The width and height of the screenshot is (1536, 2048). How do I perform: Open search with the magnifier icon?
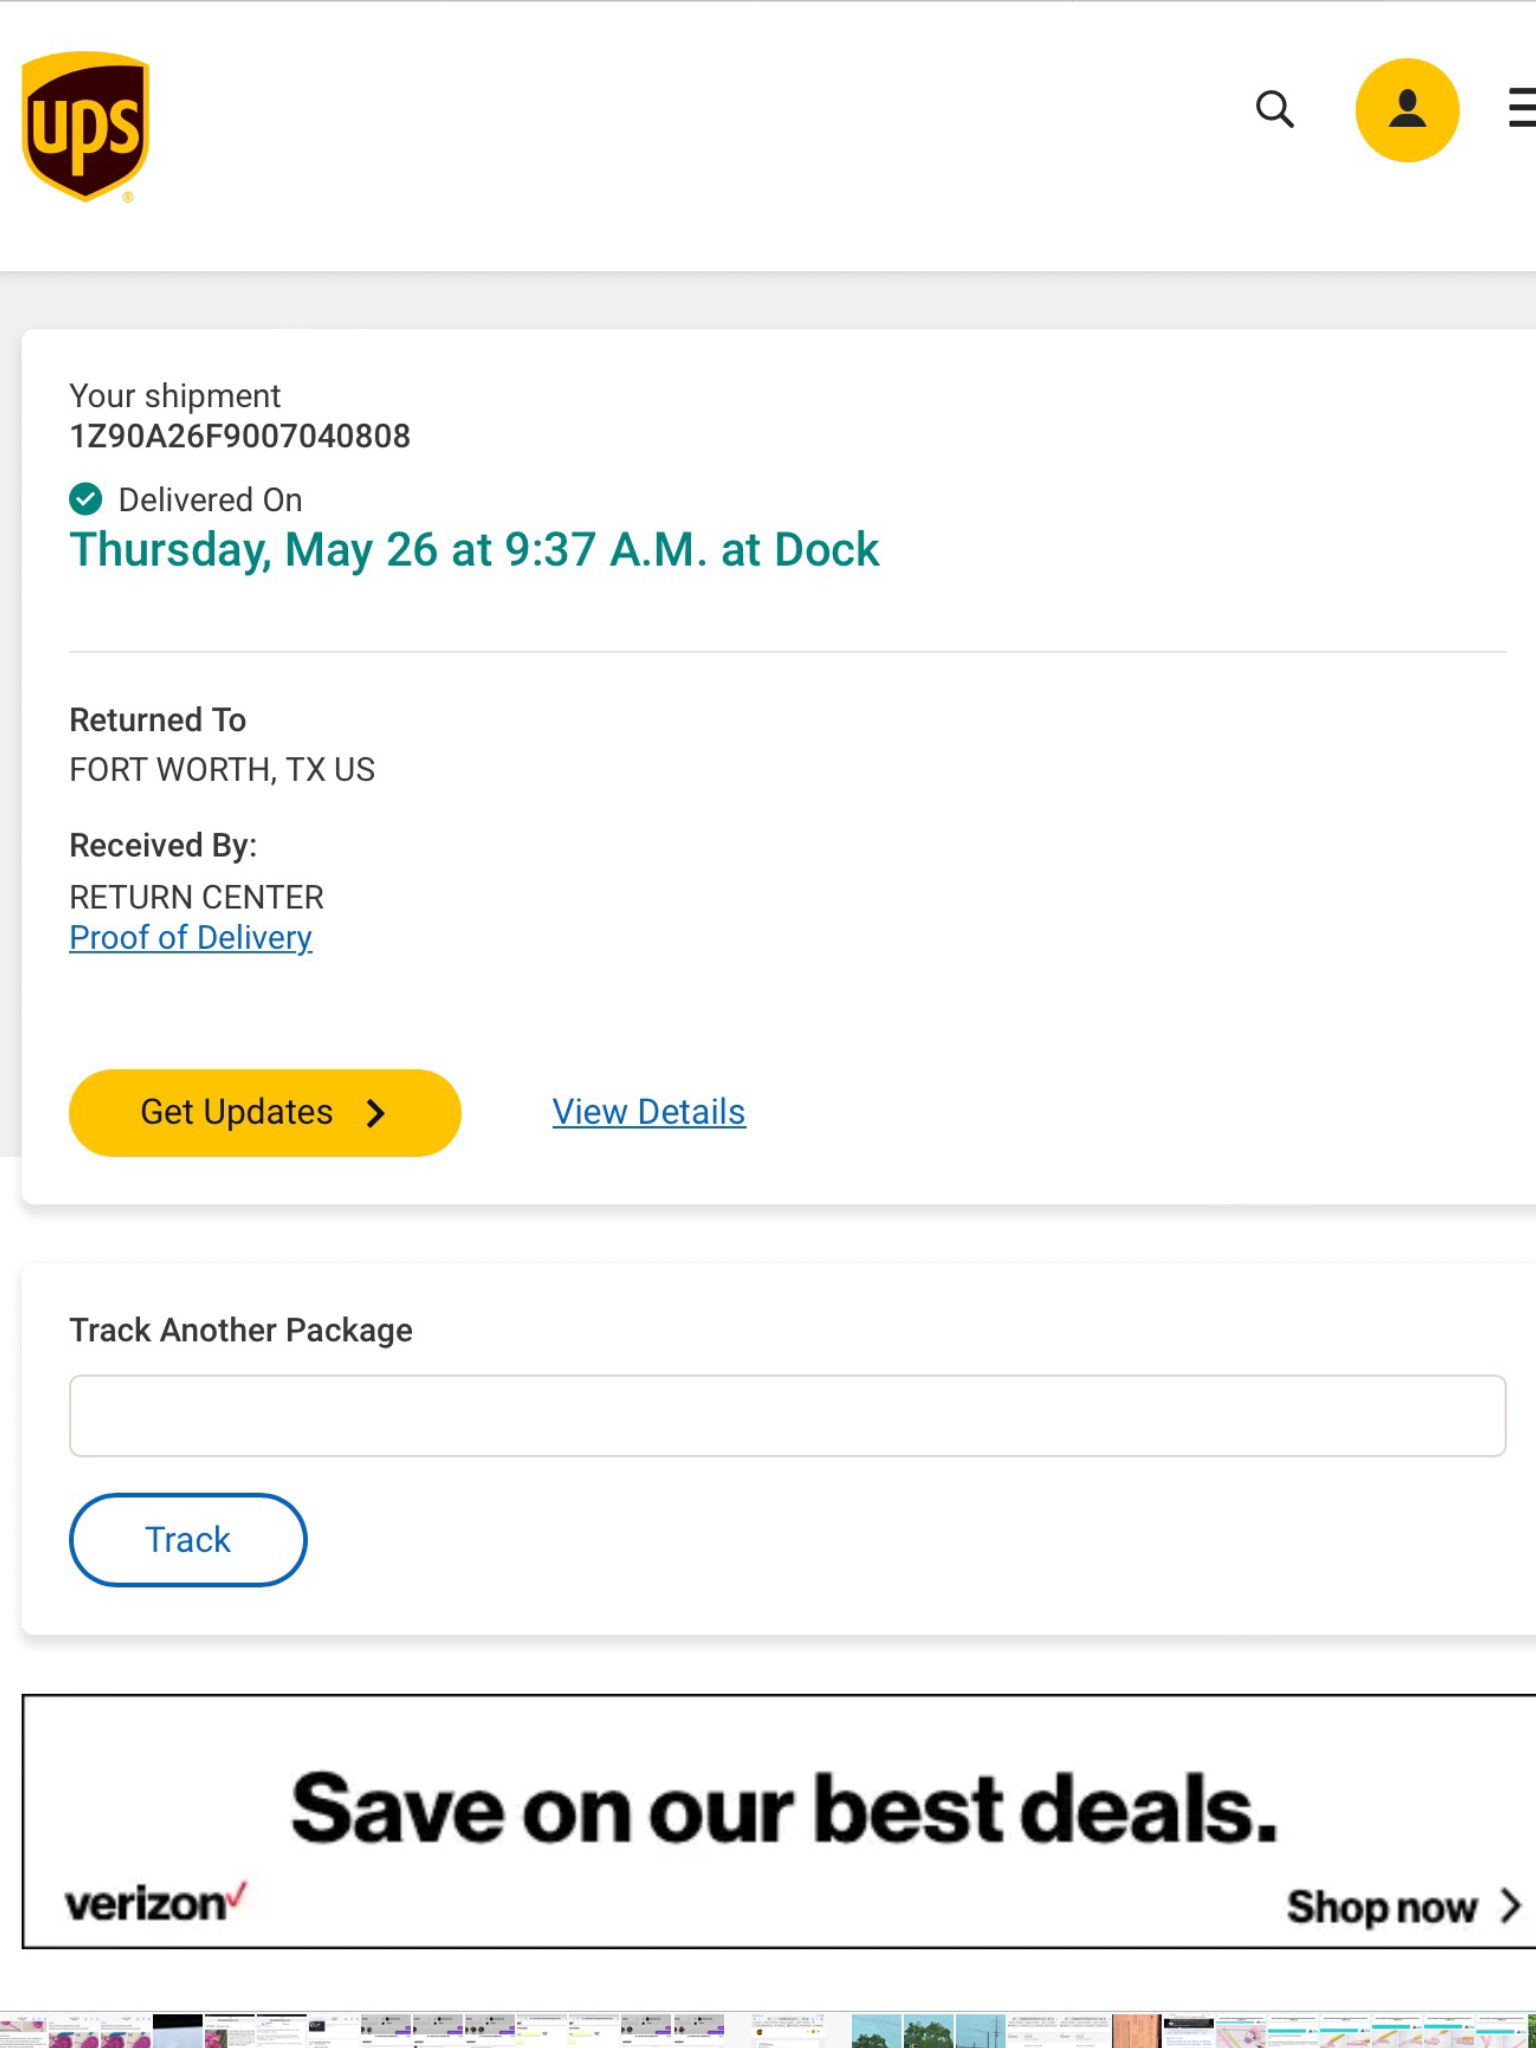pos(1274,109)
